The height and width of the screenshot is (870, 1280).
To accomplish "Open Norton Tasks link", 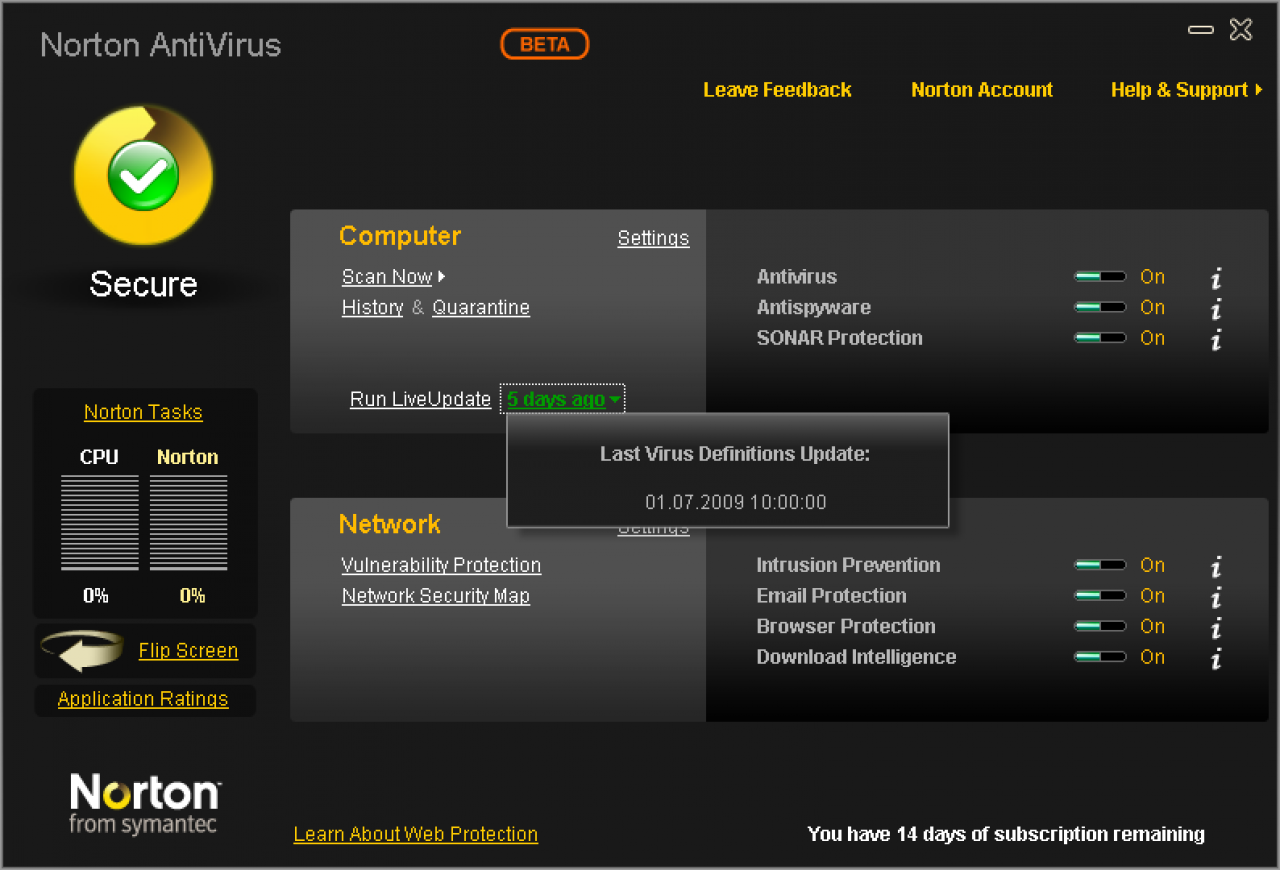I will click(143, 412).
